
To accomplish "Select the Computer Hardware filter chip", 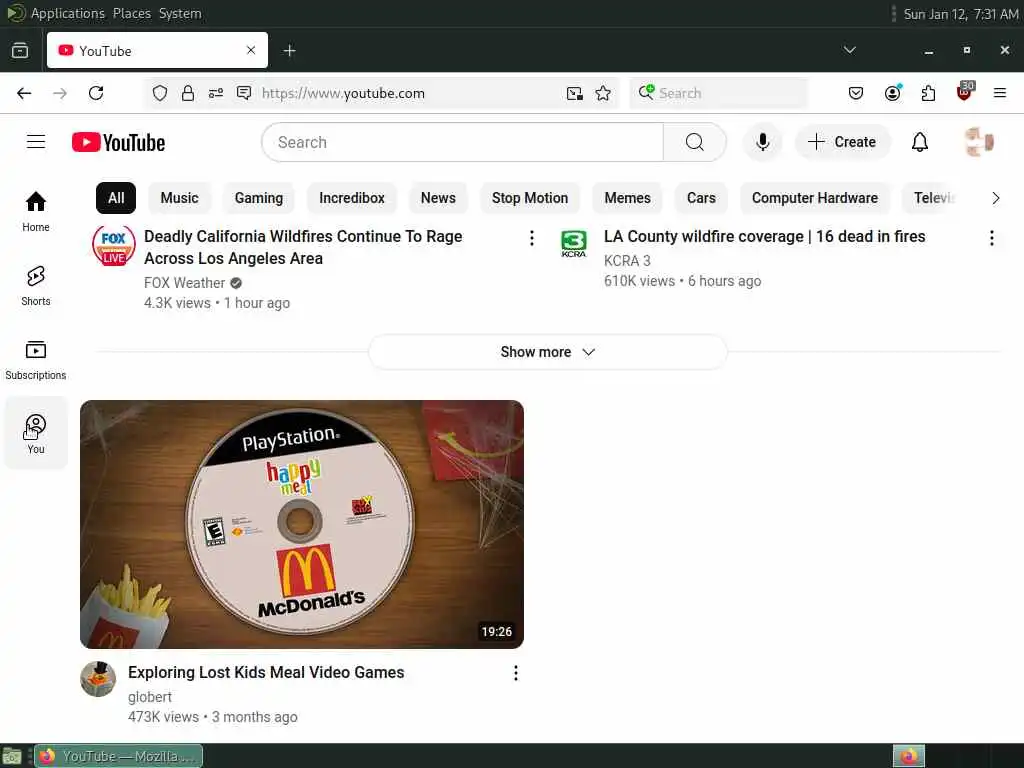I will pyautogui.click(x=814, y=198).
